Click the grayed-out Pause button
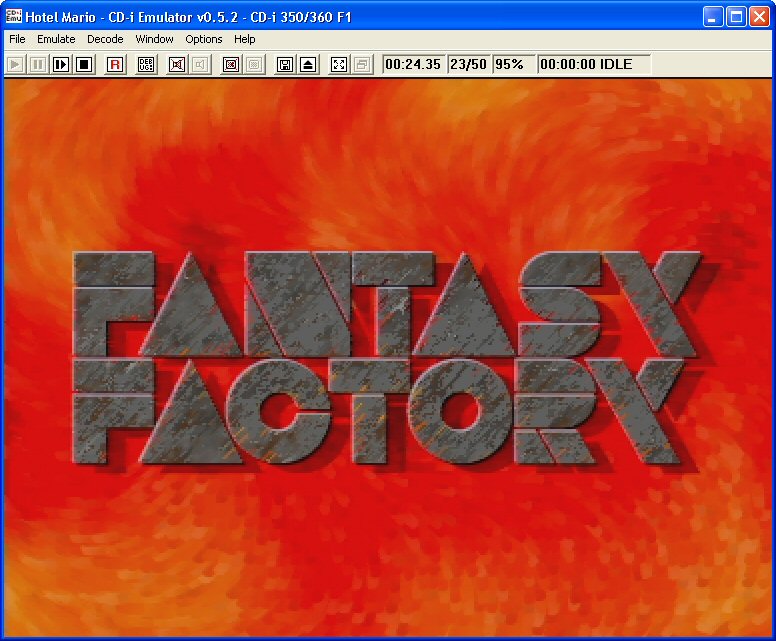Viewport: 776px width, 641px height. click(x=38, y=64)
